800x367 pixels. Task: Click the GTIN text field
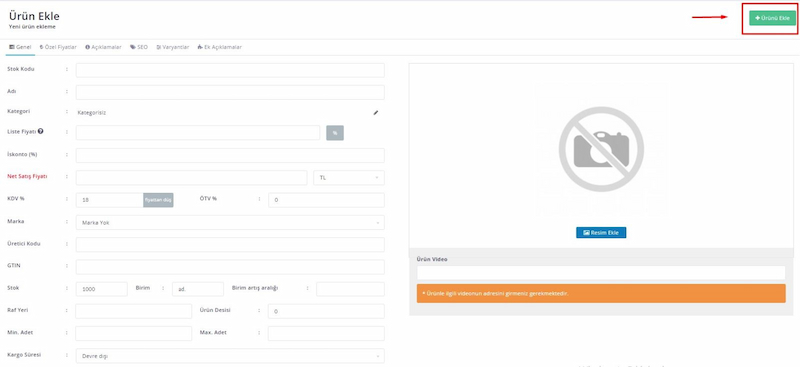tap(230, 267)
